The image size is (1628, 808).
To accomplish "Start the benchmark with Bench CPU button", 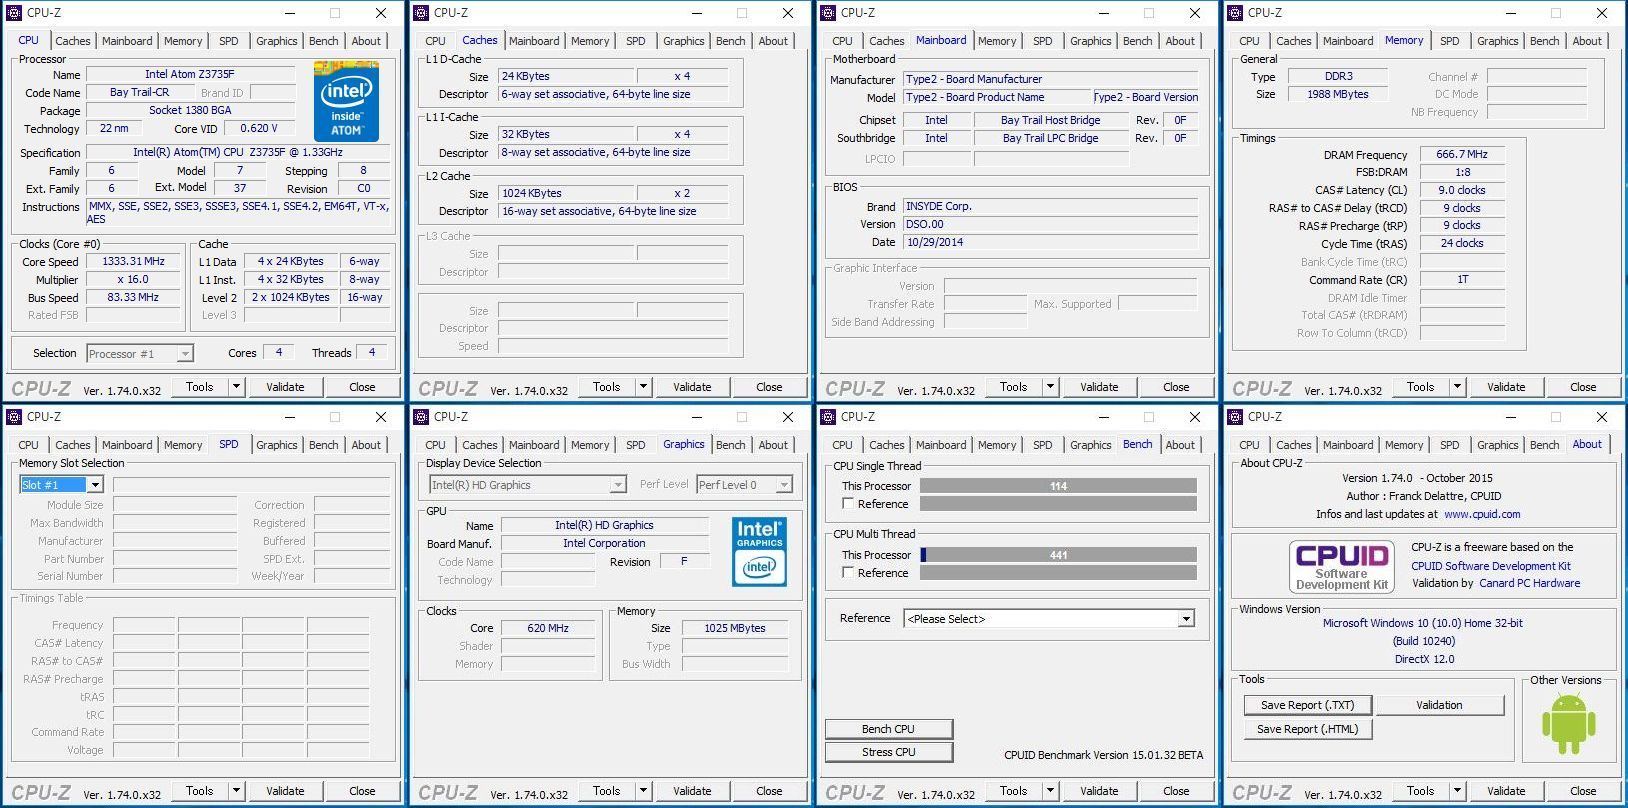I will pos(888,729).
